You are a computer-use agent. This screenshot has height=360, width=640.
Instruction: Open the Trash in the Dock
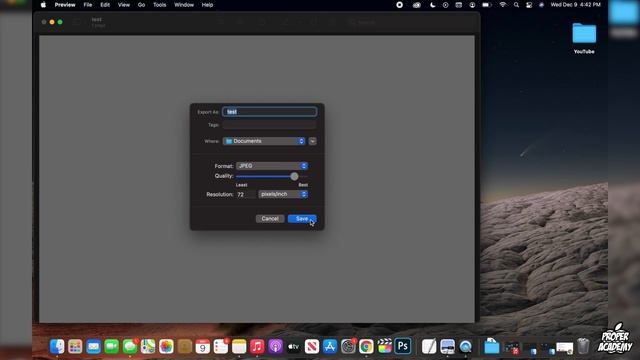(x=583, y=347)
